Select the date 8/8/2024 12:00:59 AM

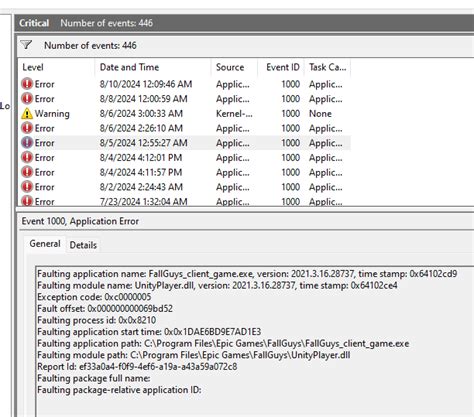coord(143,99)
